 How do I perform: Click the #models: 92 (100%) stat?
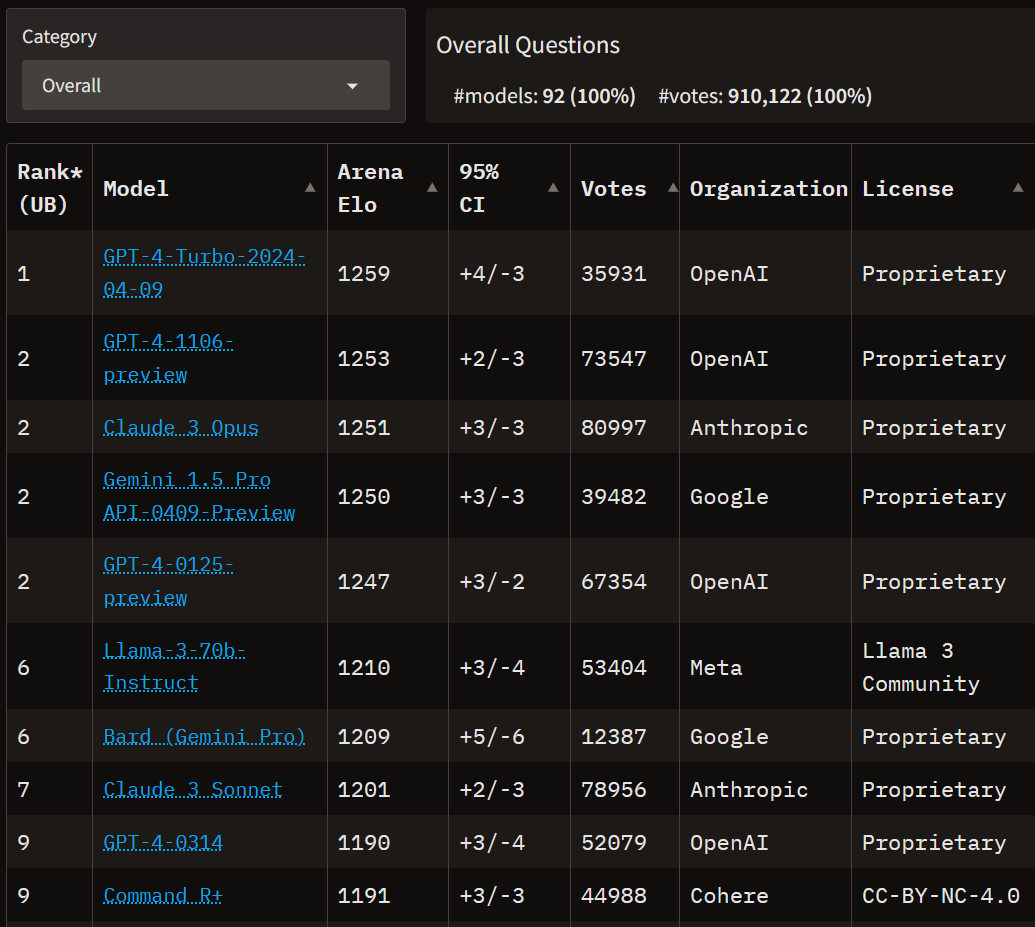click(x=544, y=96)
